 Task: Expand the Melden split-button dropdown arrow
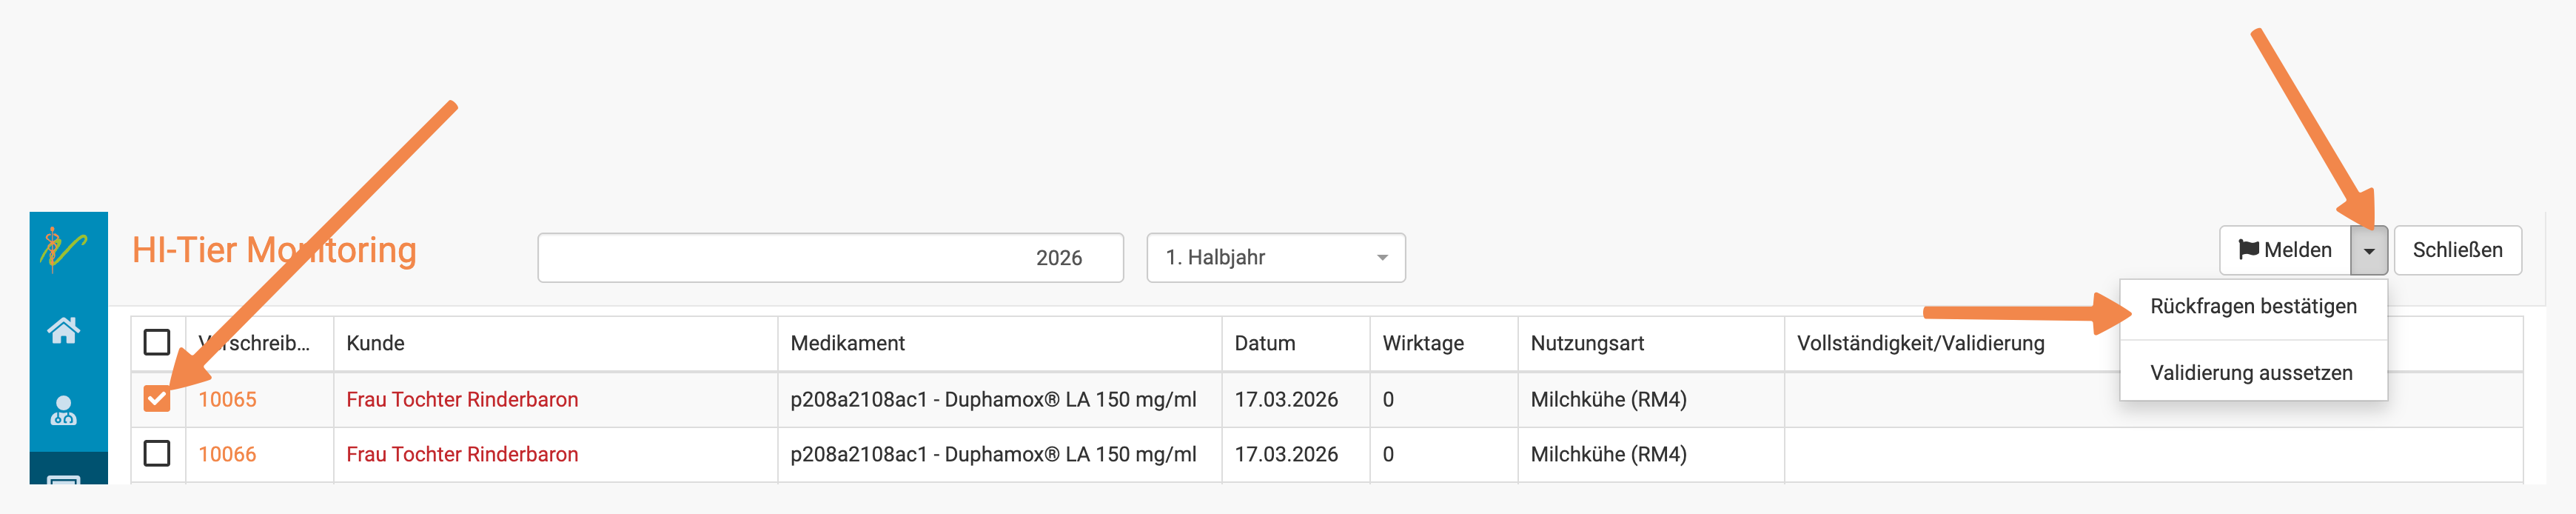pyautogui.click(x=2369, y=250)
